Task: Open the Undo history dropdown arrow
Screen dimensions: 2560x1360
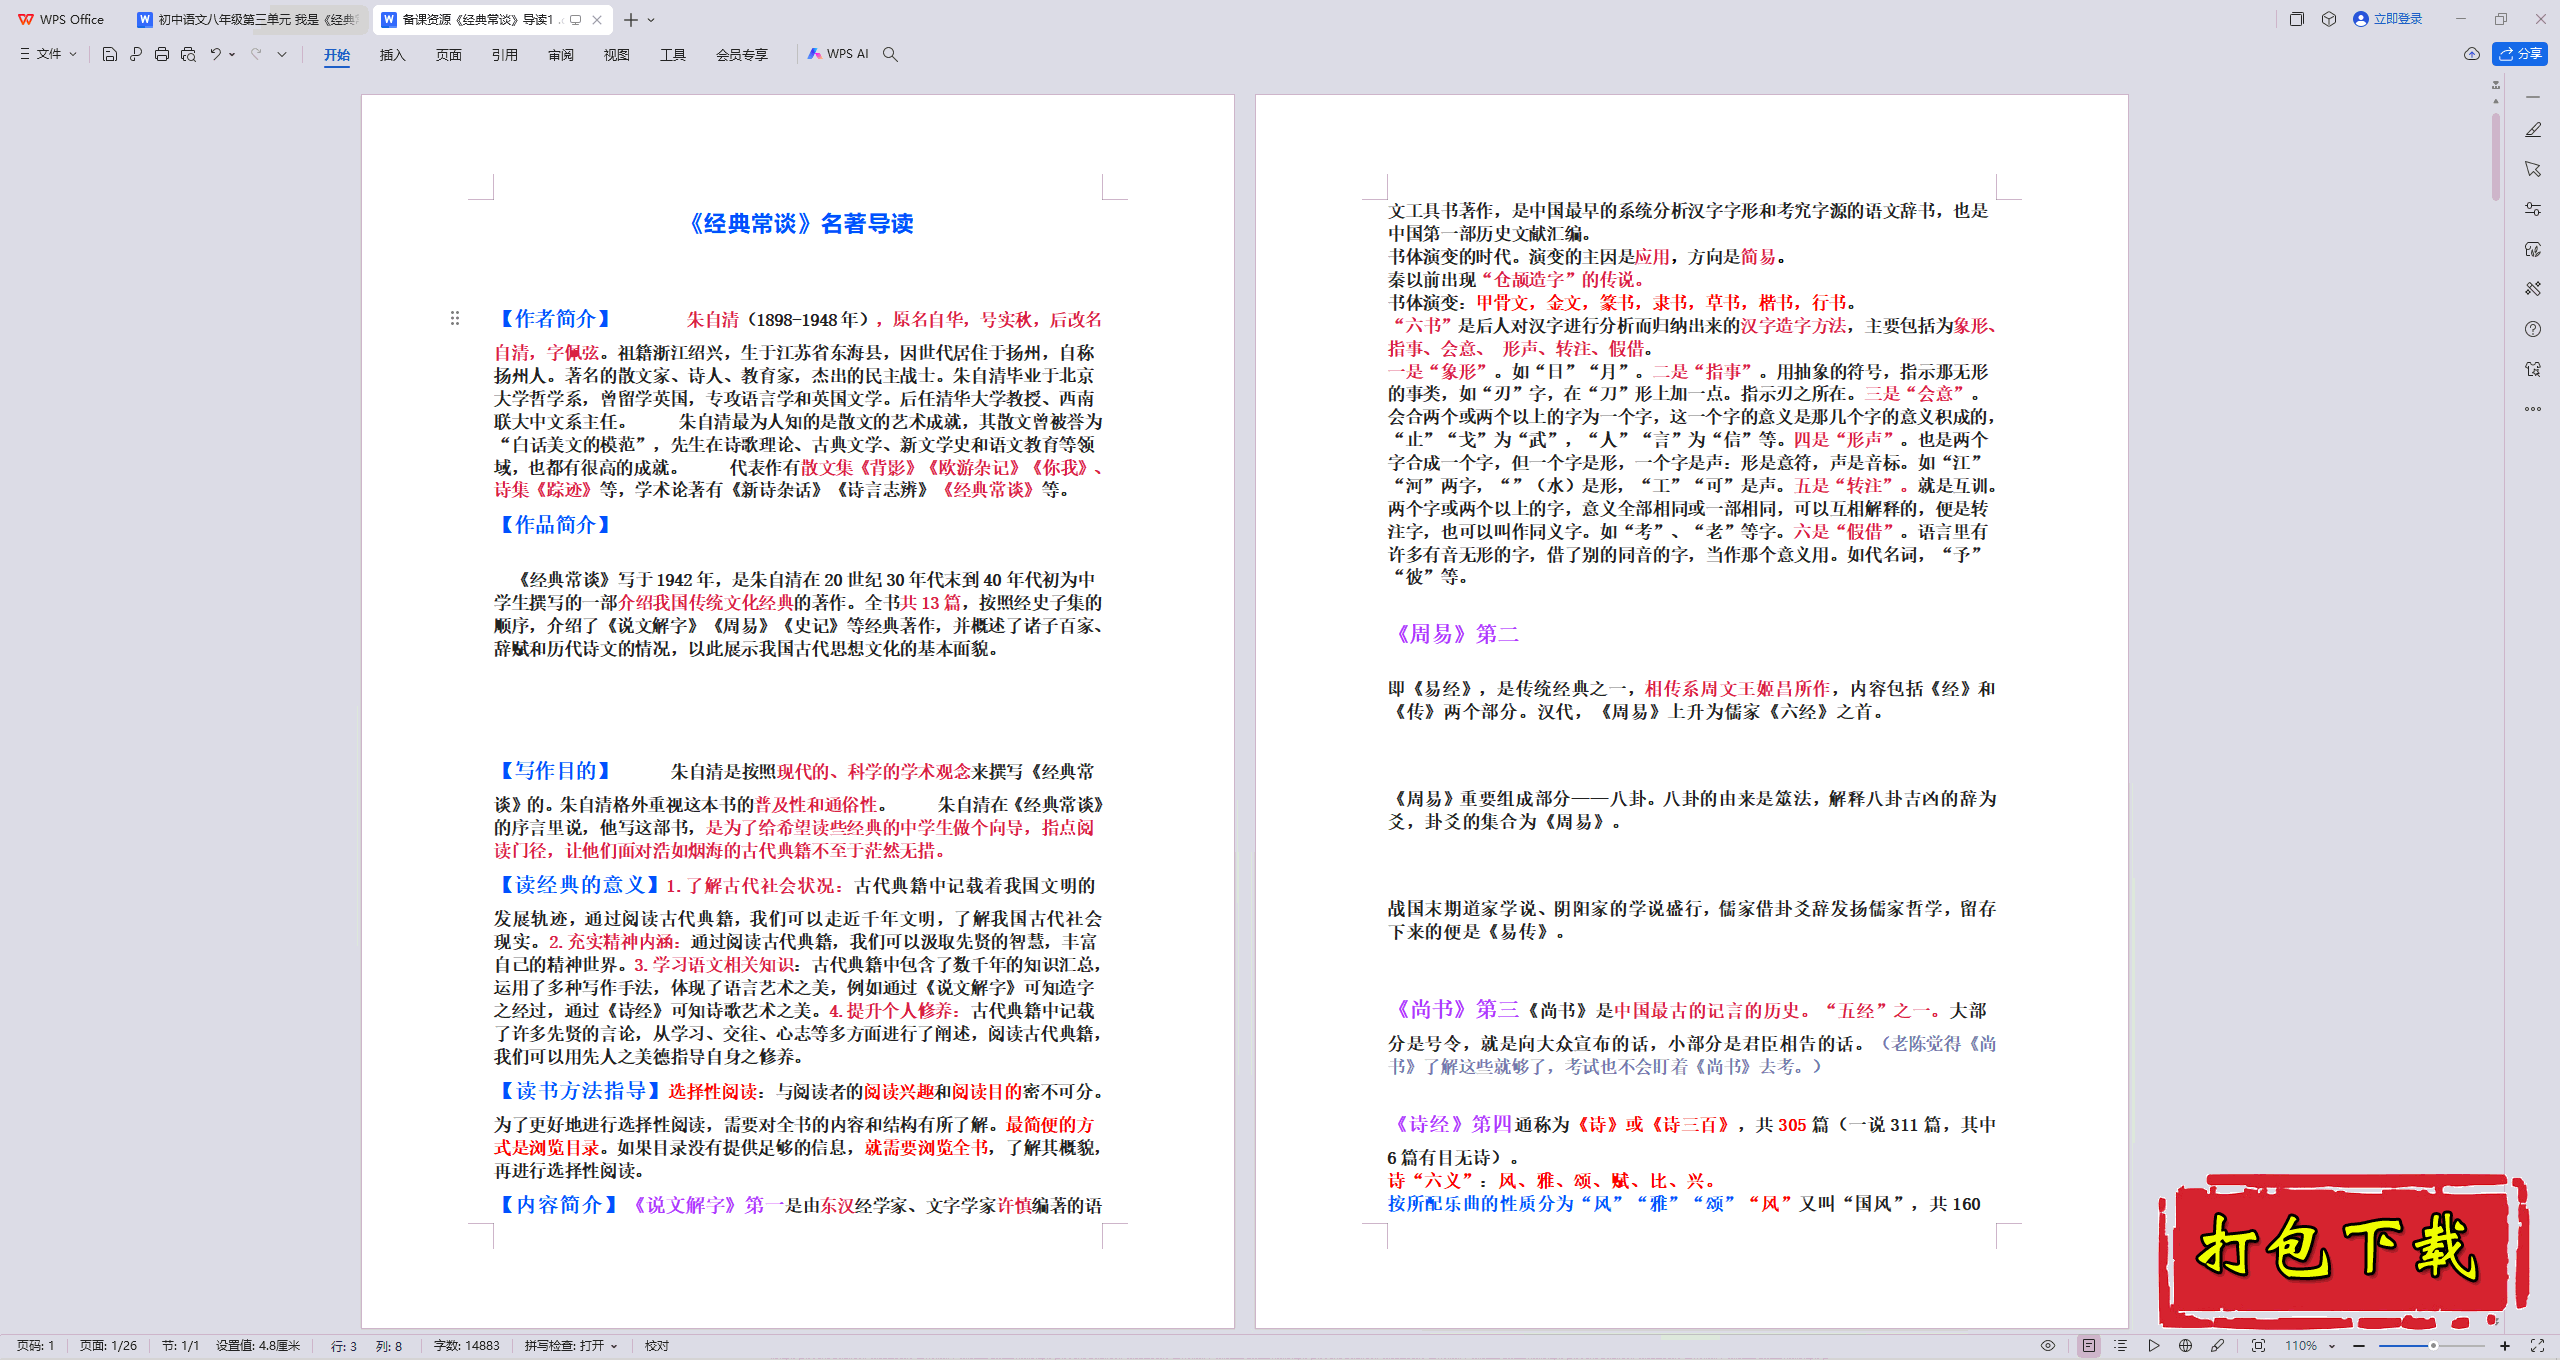Action: (232, 54)
